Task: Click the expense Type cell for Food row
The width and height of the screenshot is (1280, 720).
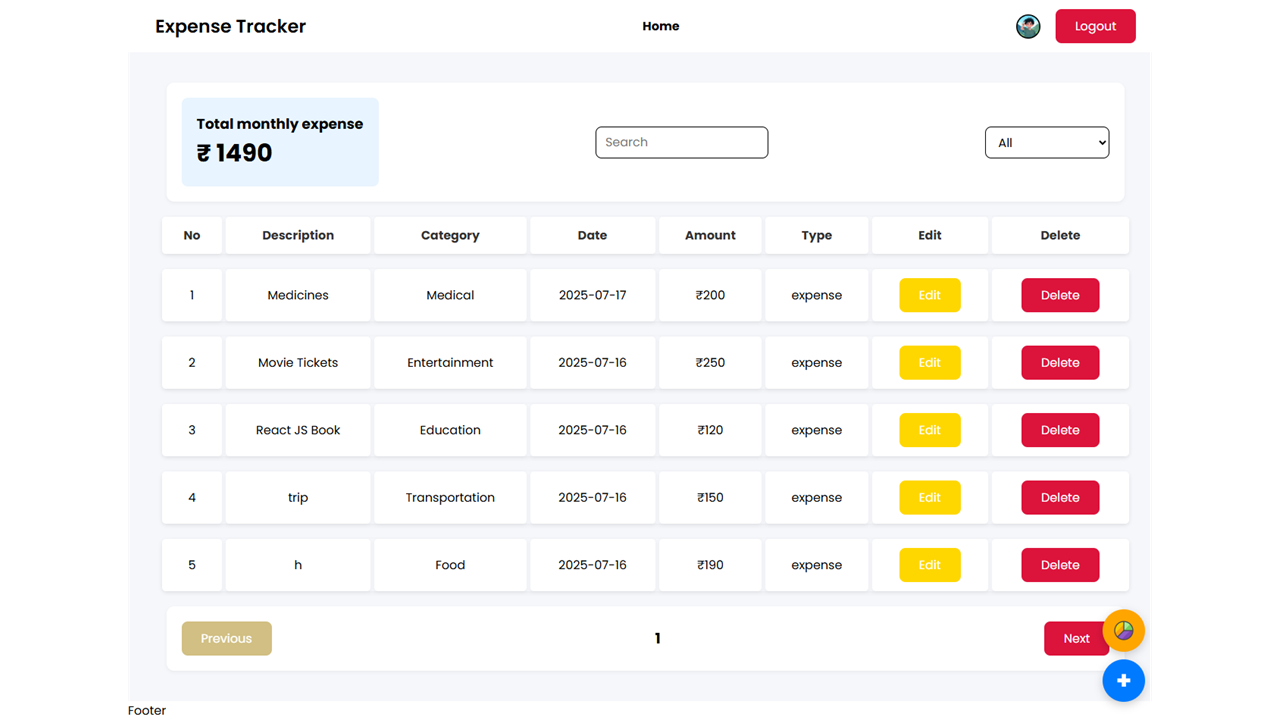Action: (817, 564)
